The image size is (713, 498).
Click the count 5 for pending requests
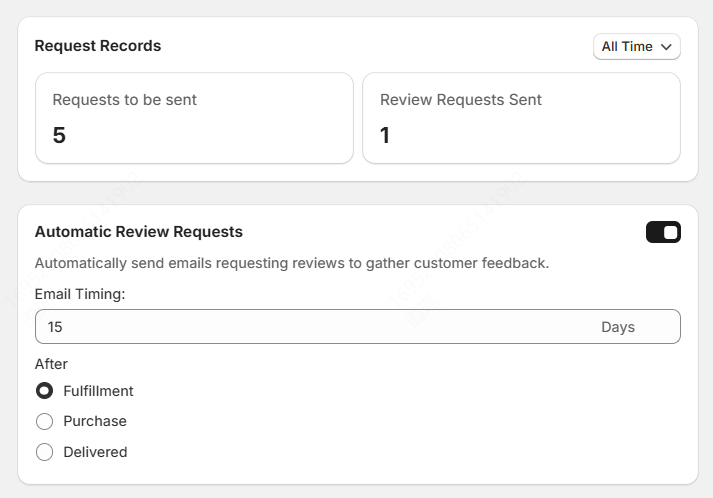point(59,135)
